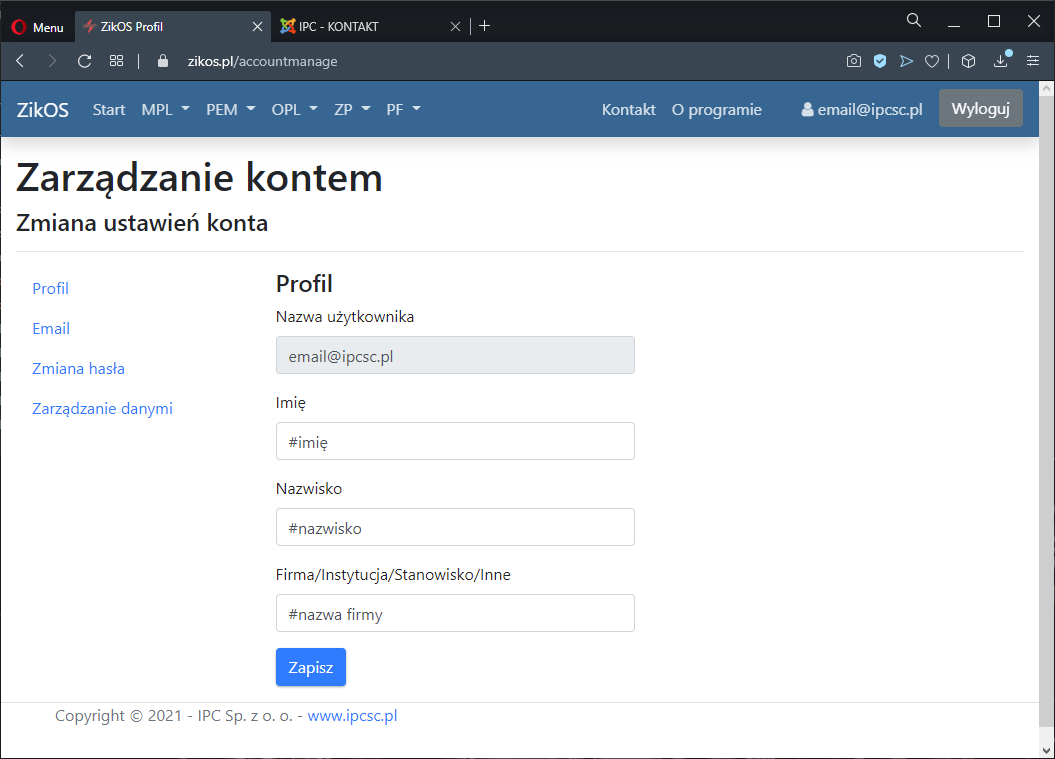
Task: Open the Zmiana hasła sidebar link
Action: 78,368
